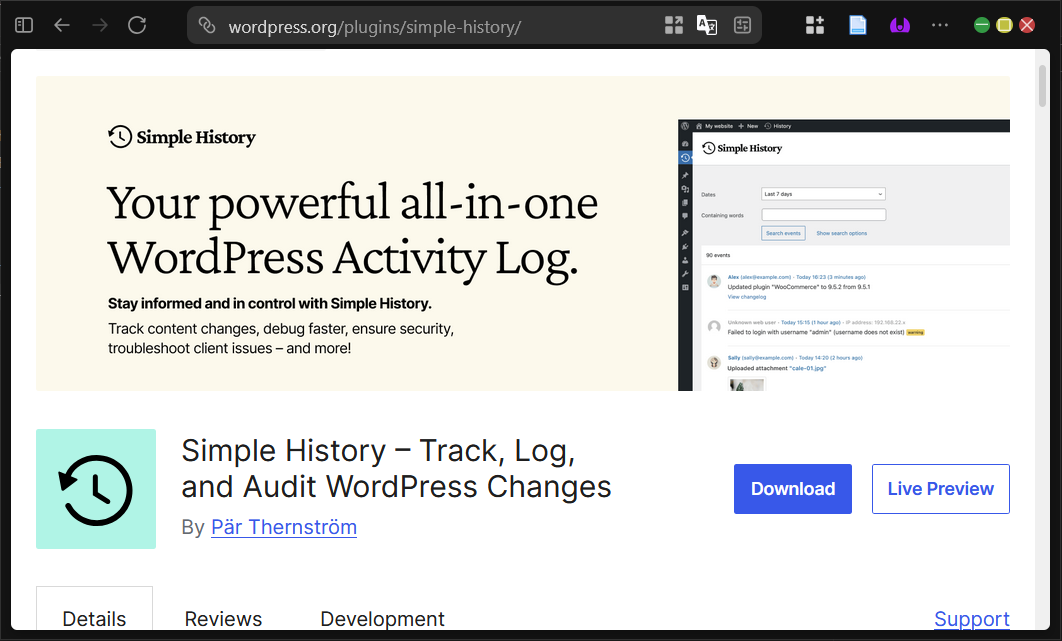The height and width of the screenshot is (641, 1062).
Task: Open the extensions grid-plus icon
Action: pos(815,26)
